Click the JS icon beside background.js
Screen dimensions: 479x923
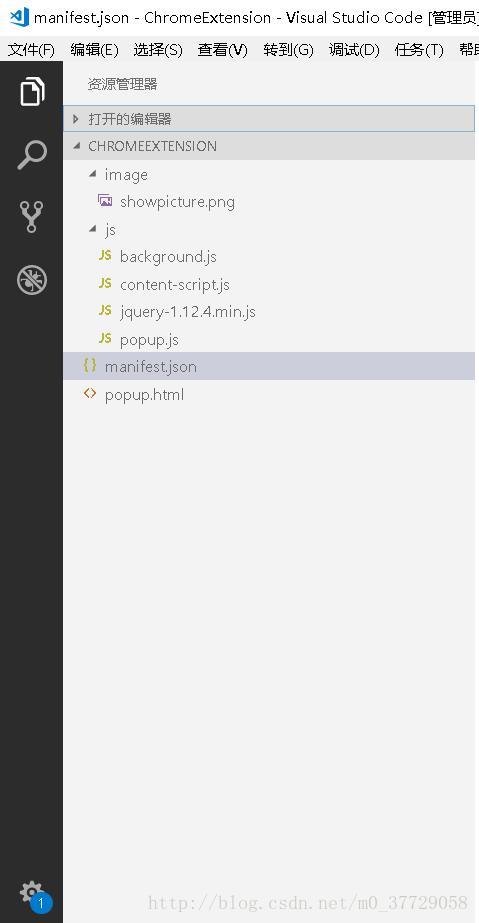point(105,255)
